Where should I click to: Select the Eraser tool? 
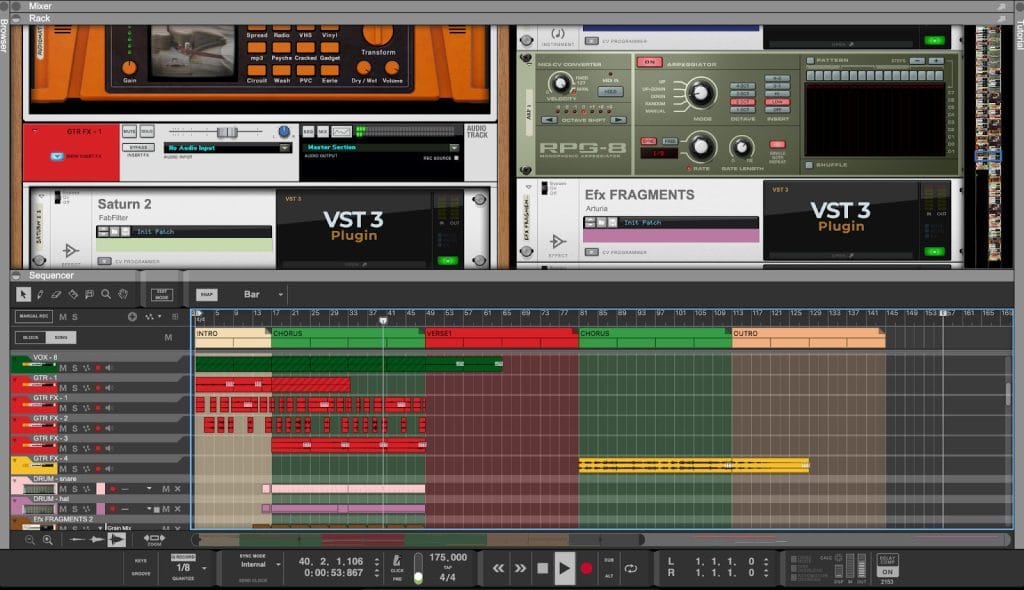[x=56, y=294]
